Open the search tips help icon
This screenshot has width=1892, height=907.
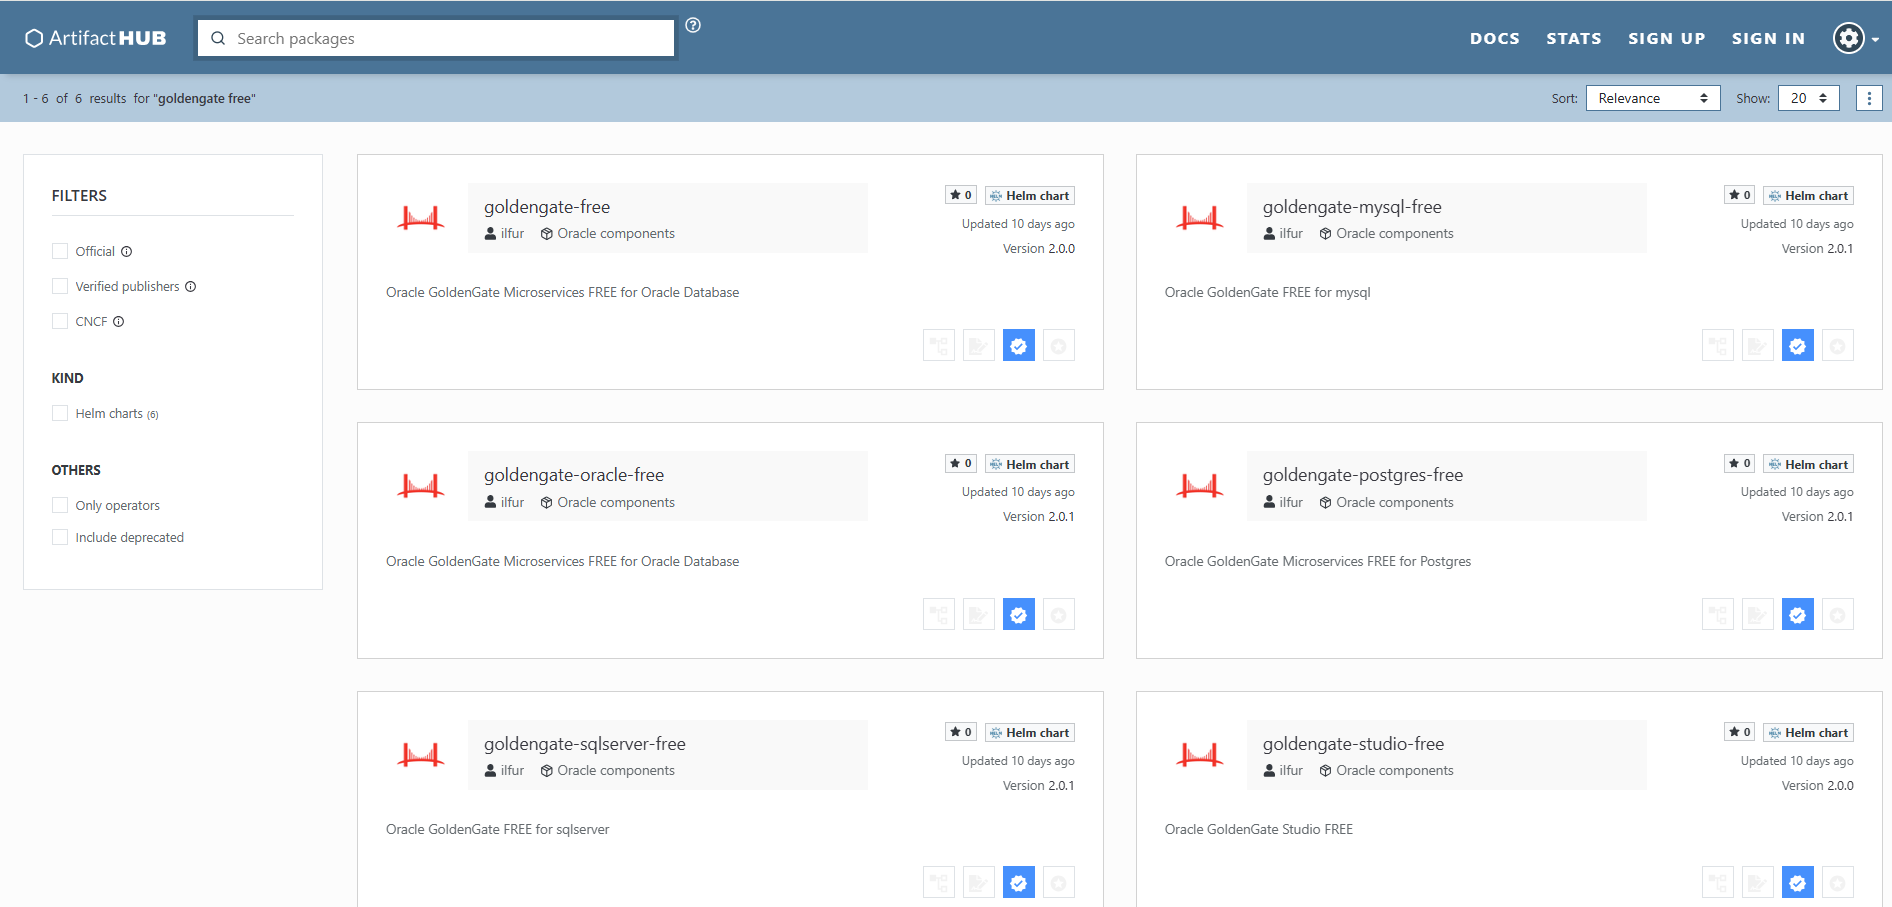pos(693,25)
